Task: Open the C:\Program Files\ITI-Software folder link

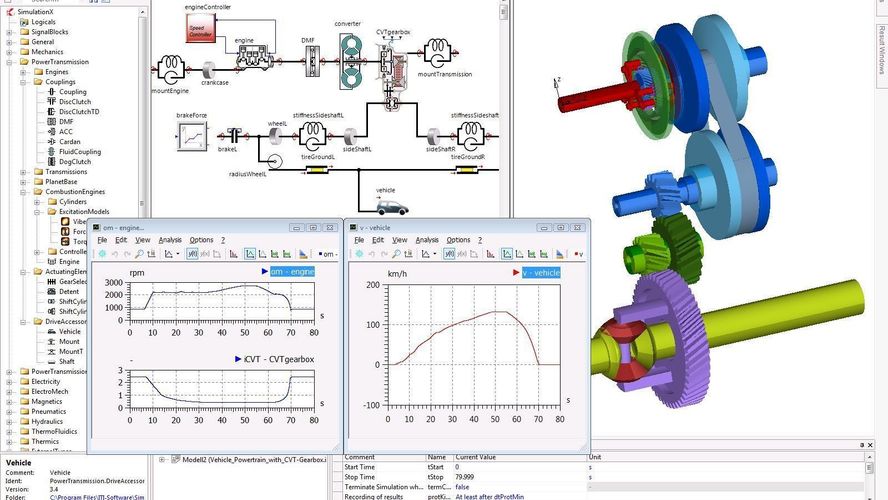Action: click(97, 497)
